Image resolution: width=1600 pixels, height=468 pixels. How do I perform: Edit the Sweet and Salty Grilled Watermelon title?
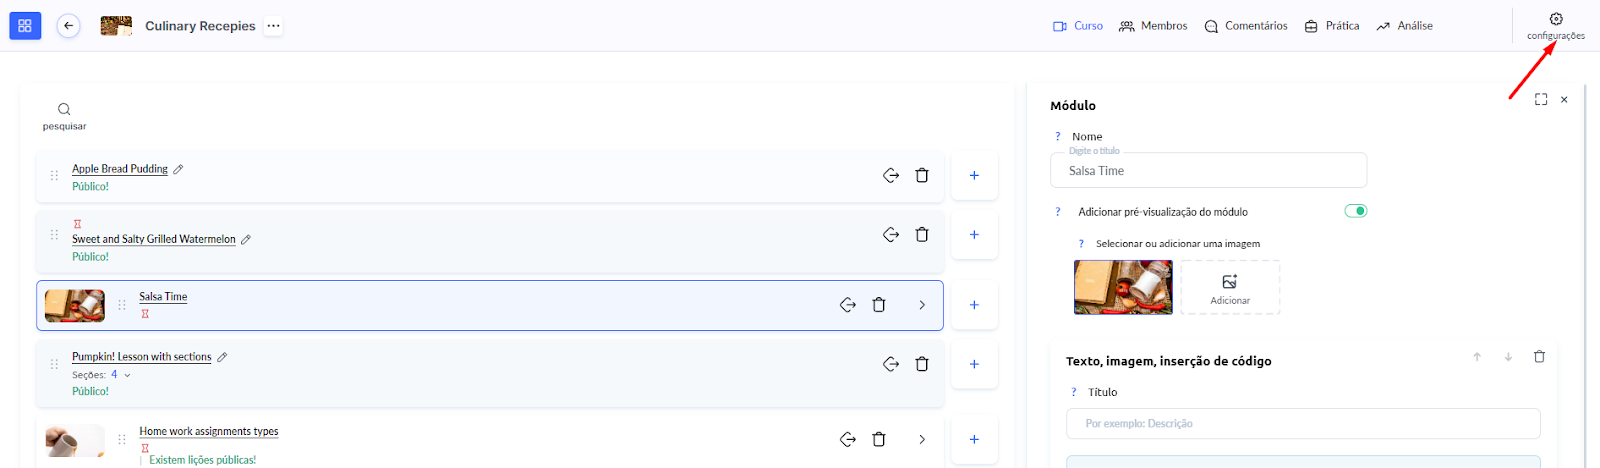point(246,239)
